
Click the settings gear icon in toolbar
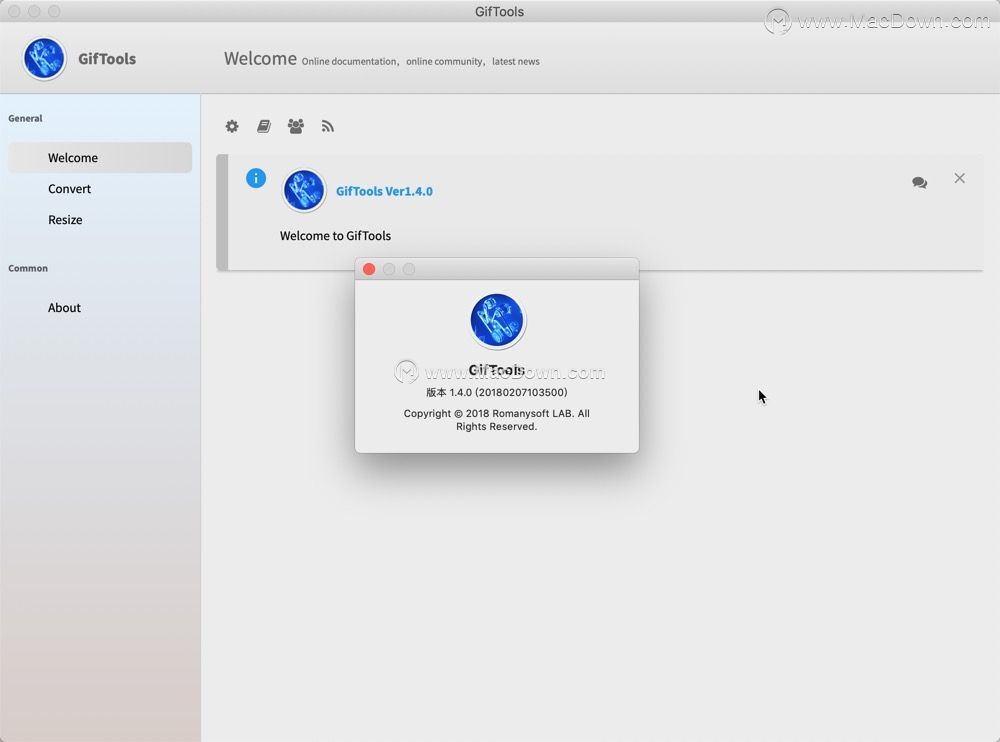click(x=232, y=126)
